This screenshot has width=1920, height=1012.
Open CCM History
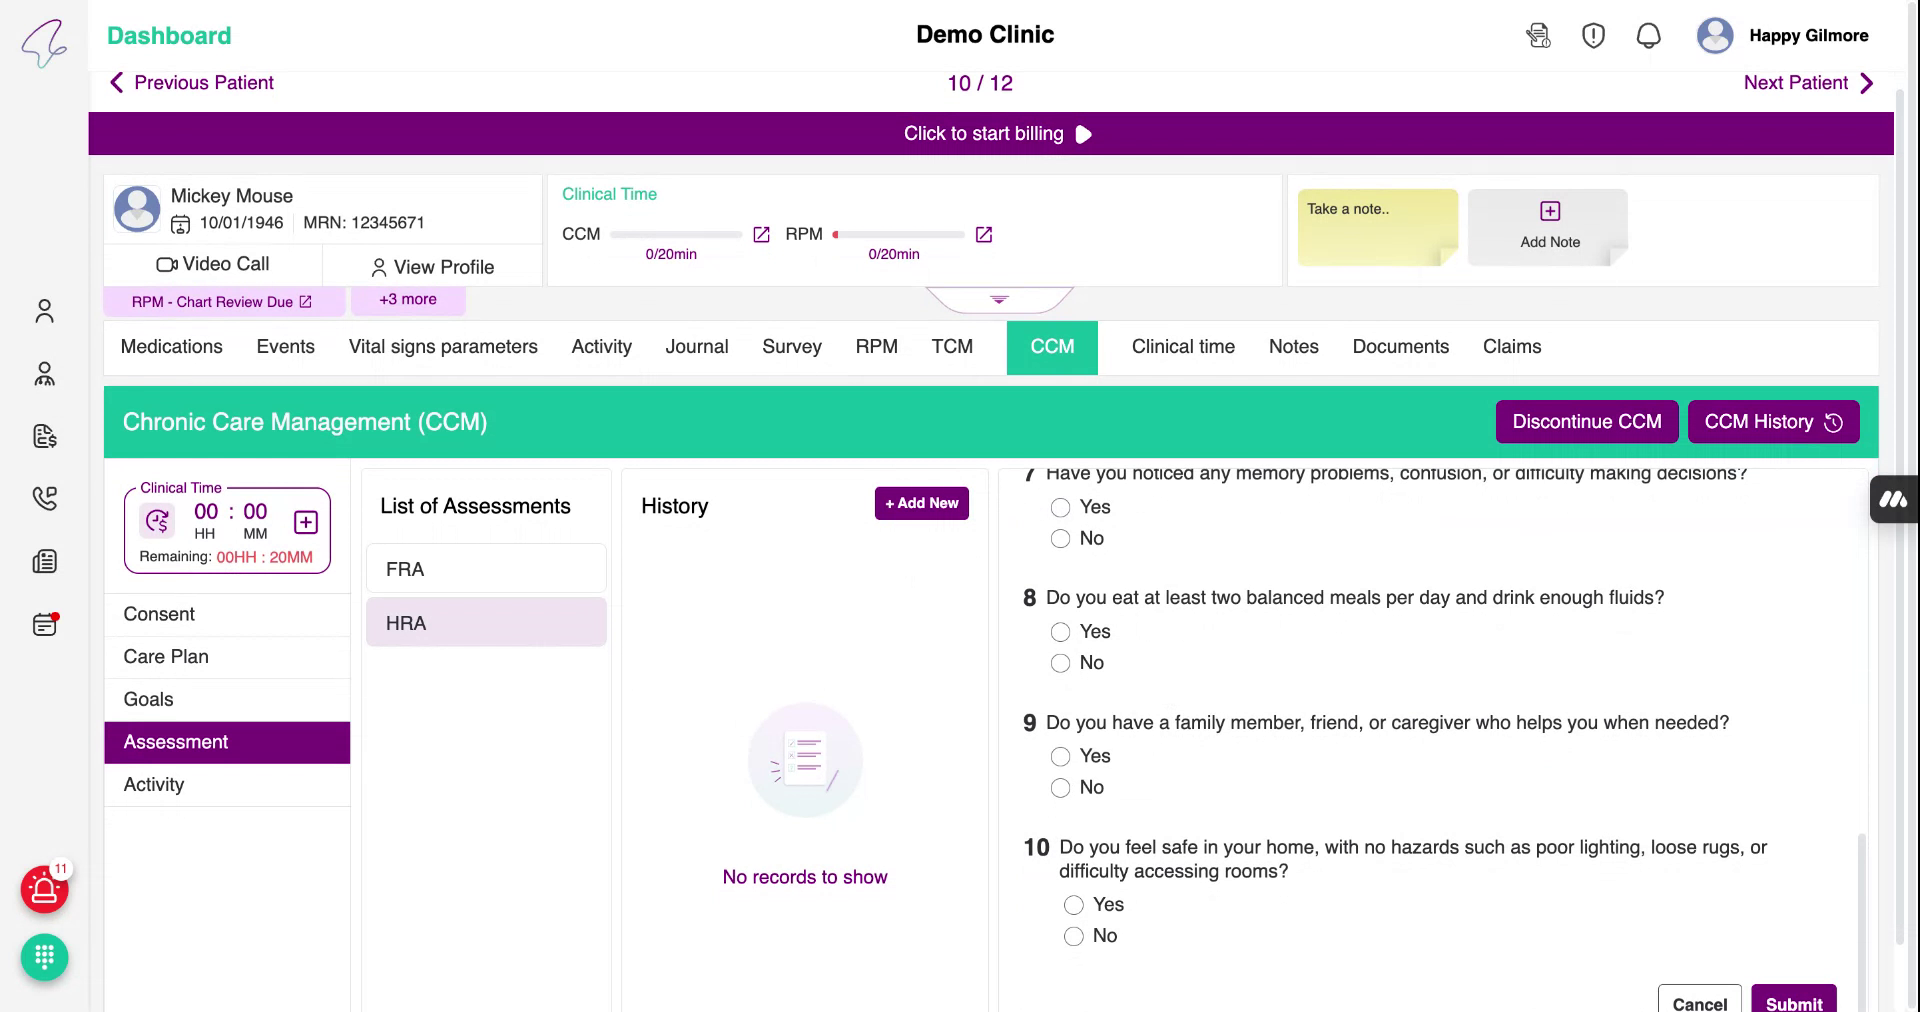pyautogui.click(x=1772, y=421)
